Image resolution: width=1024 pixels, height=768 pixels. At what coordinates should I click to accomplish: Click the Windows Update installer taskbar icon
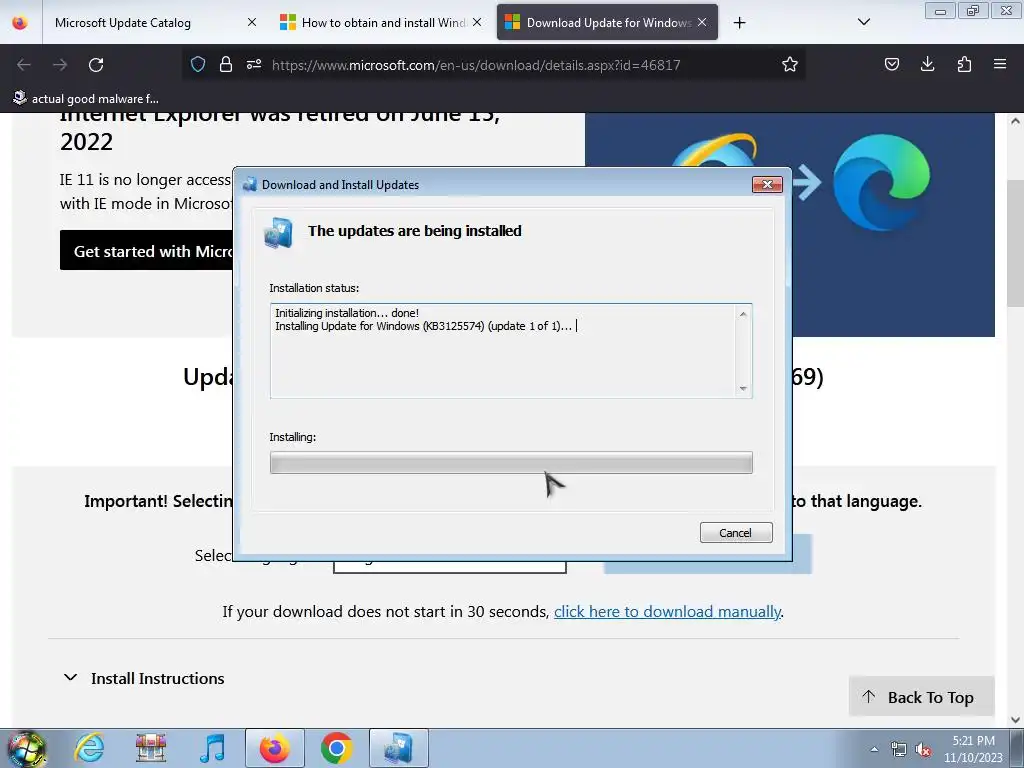click(399, 748)
